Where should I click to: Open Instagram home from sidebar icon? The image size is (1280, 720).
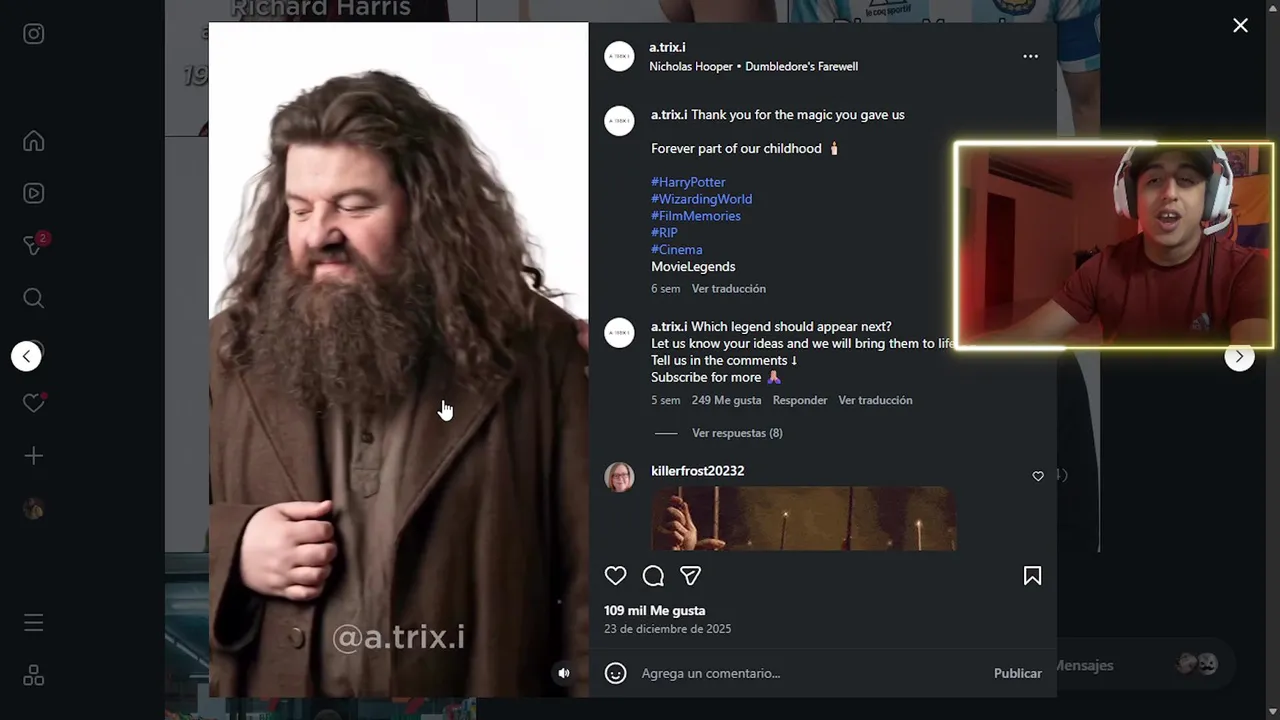pyautogui.click(x=33, y=141)
